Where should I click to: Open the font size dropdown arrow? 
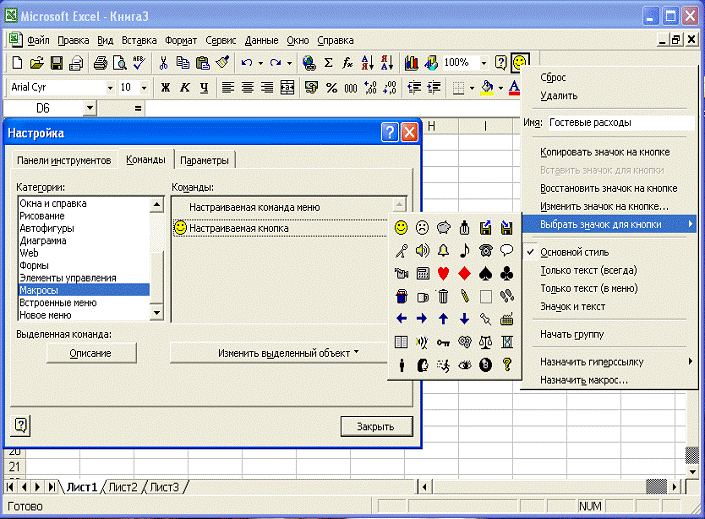pos(144,88)
